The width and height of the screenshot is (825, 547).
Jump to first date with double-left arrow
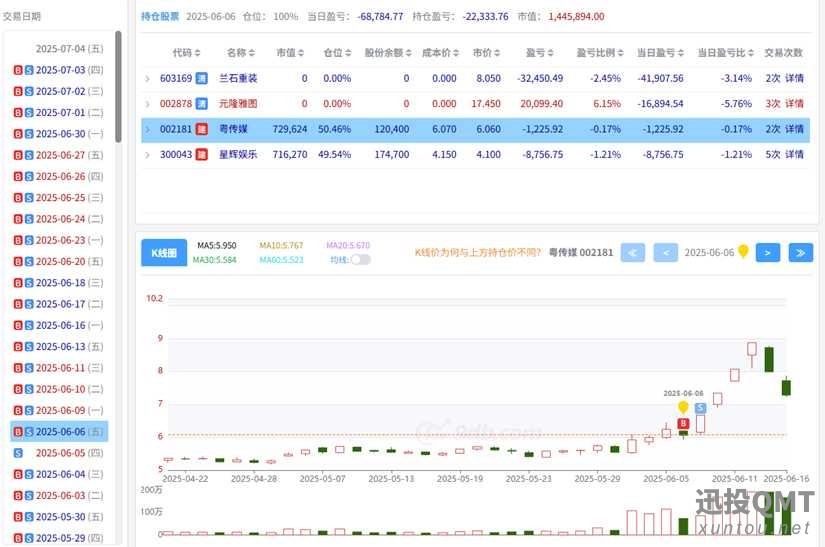click(632, 253)
